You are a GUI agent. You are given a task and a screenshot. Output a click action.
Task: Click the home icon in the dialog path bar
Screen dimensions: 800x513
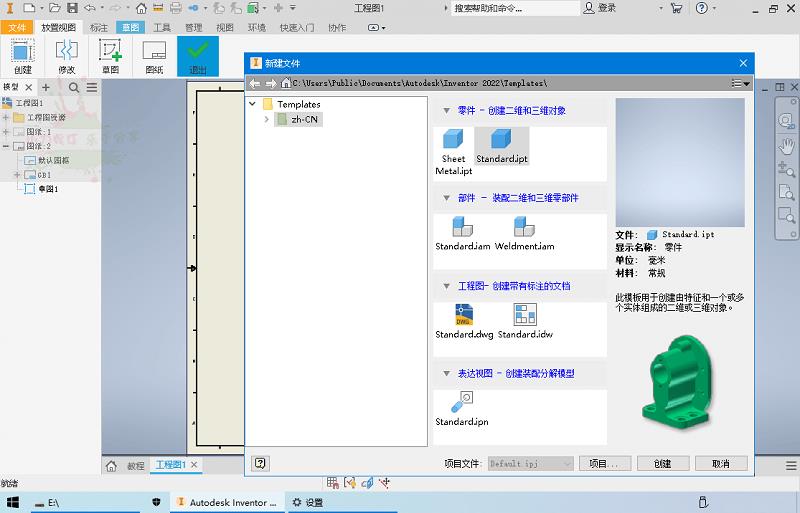286,83
